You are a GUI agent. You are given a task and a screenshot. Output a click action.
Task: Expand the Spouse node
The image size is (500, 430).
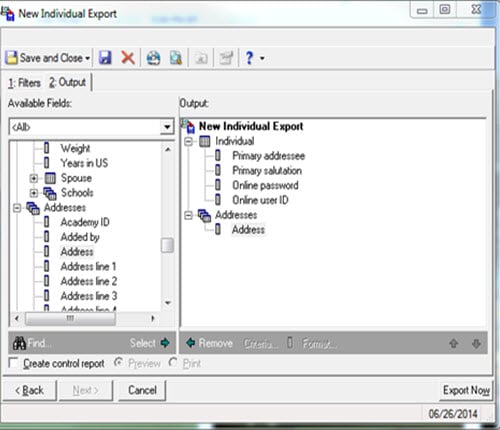click(x=33, y=178)
